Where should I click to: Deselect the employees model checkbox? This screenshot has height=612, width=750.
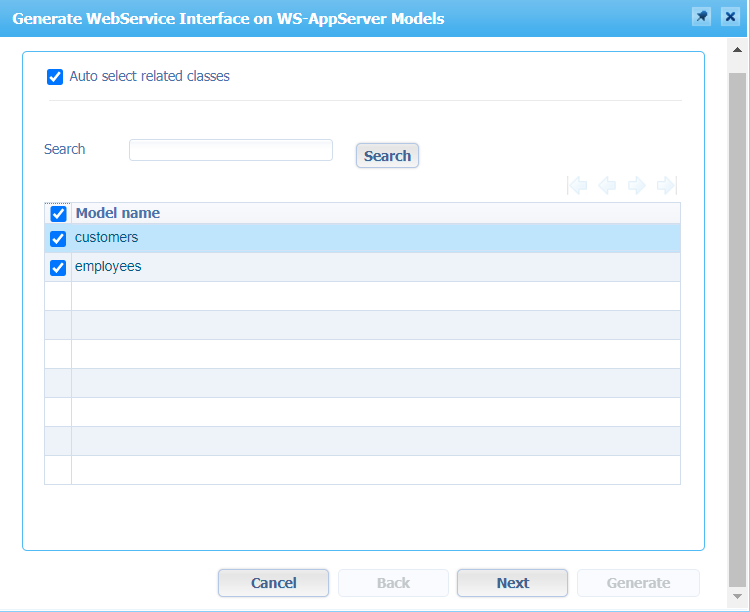pyautogui.click(x=58, y=268)
